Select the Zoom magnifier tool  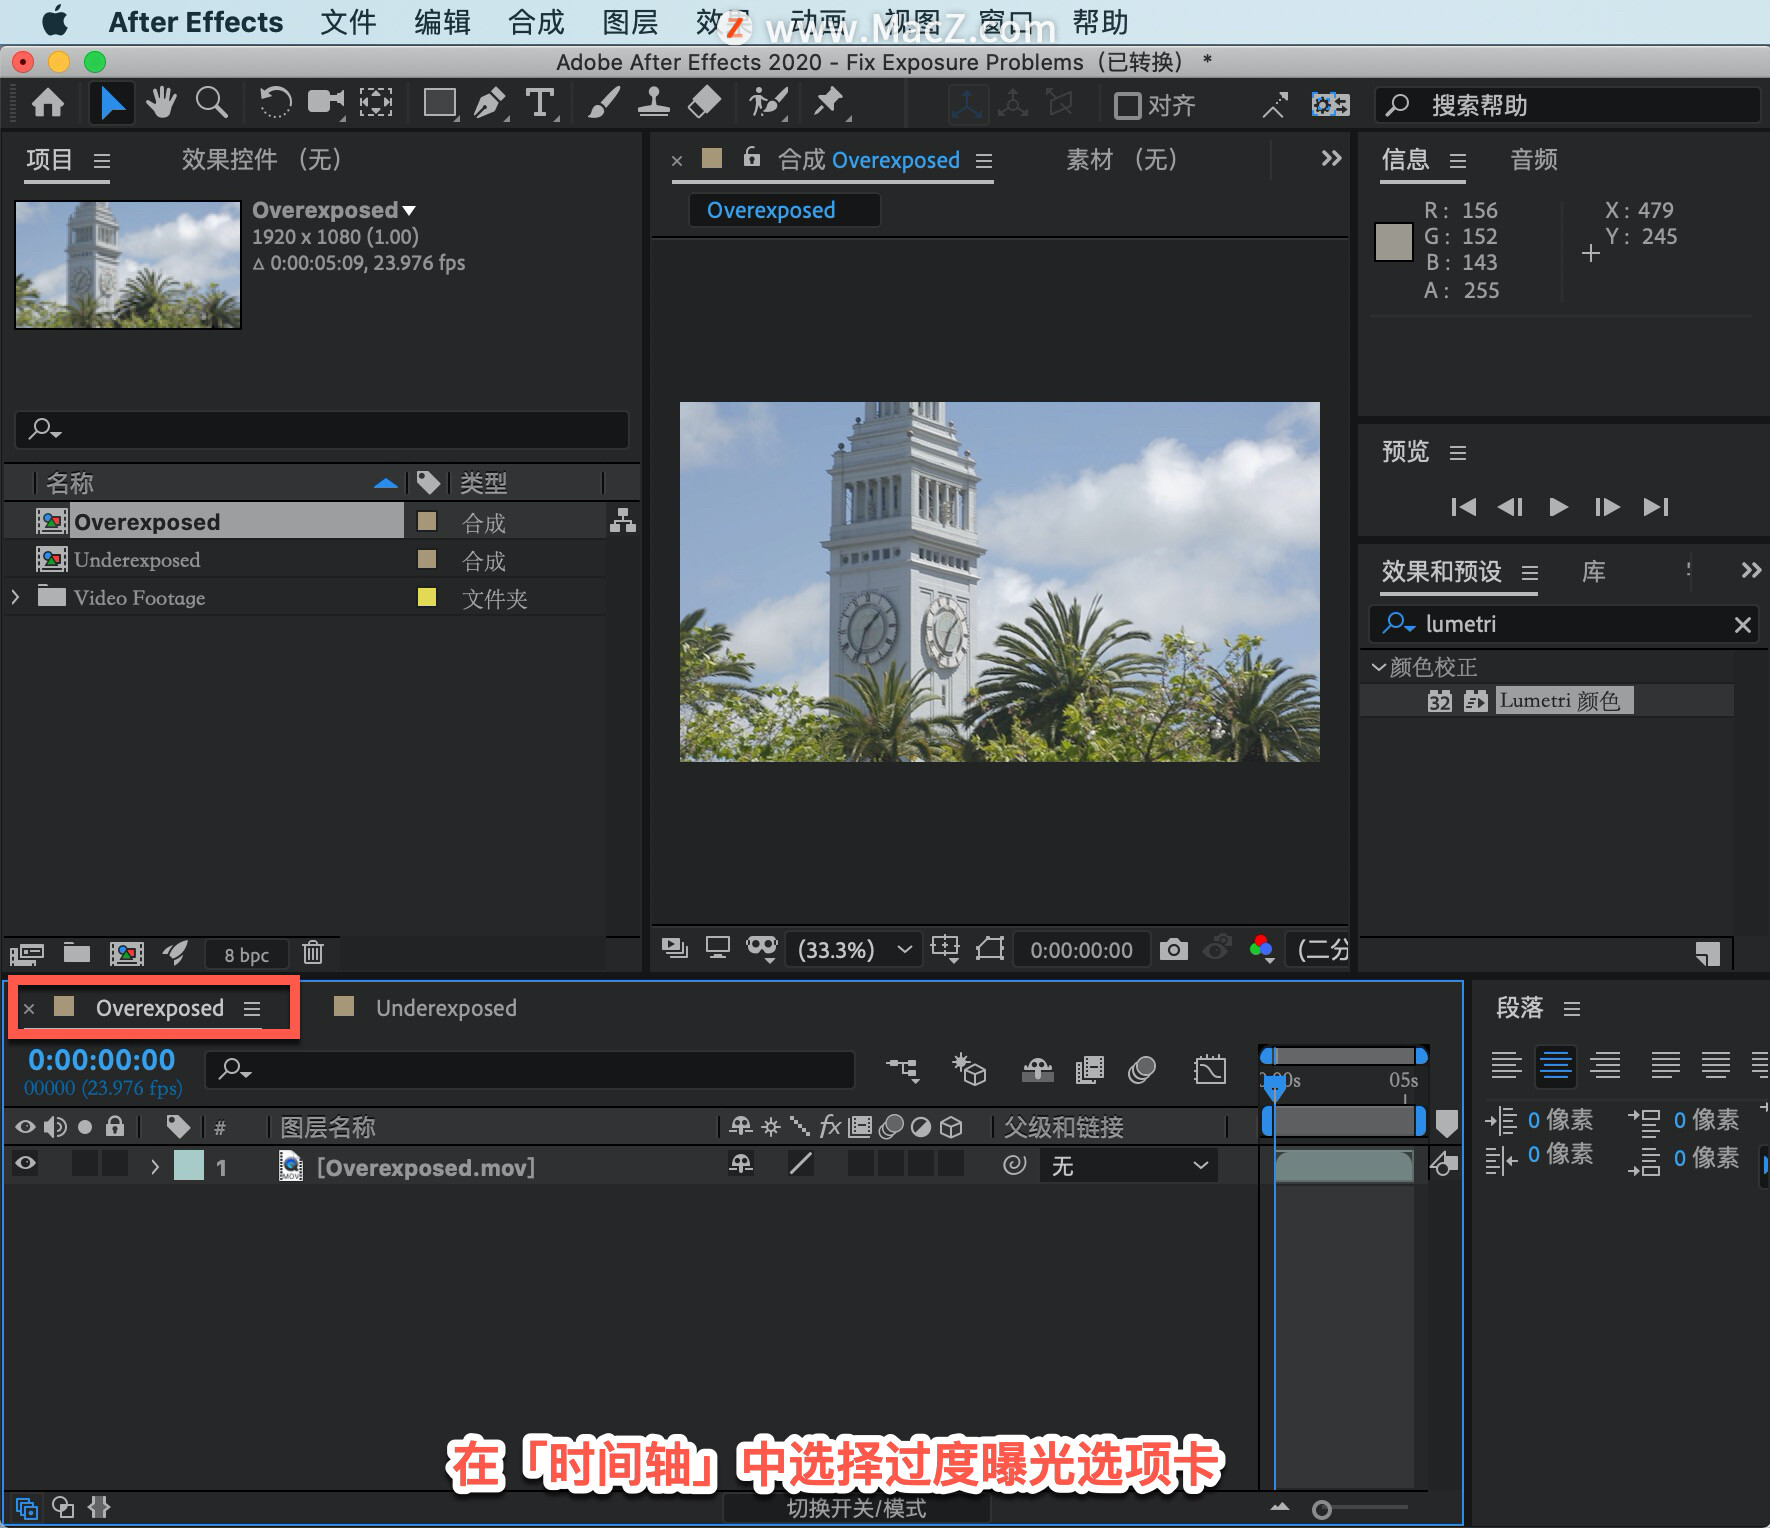pos(211,103)
